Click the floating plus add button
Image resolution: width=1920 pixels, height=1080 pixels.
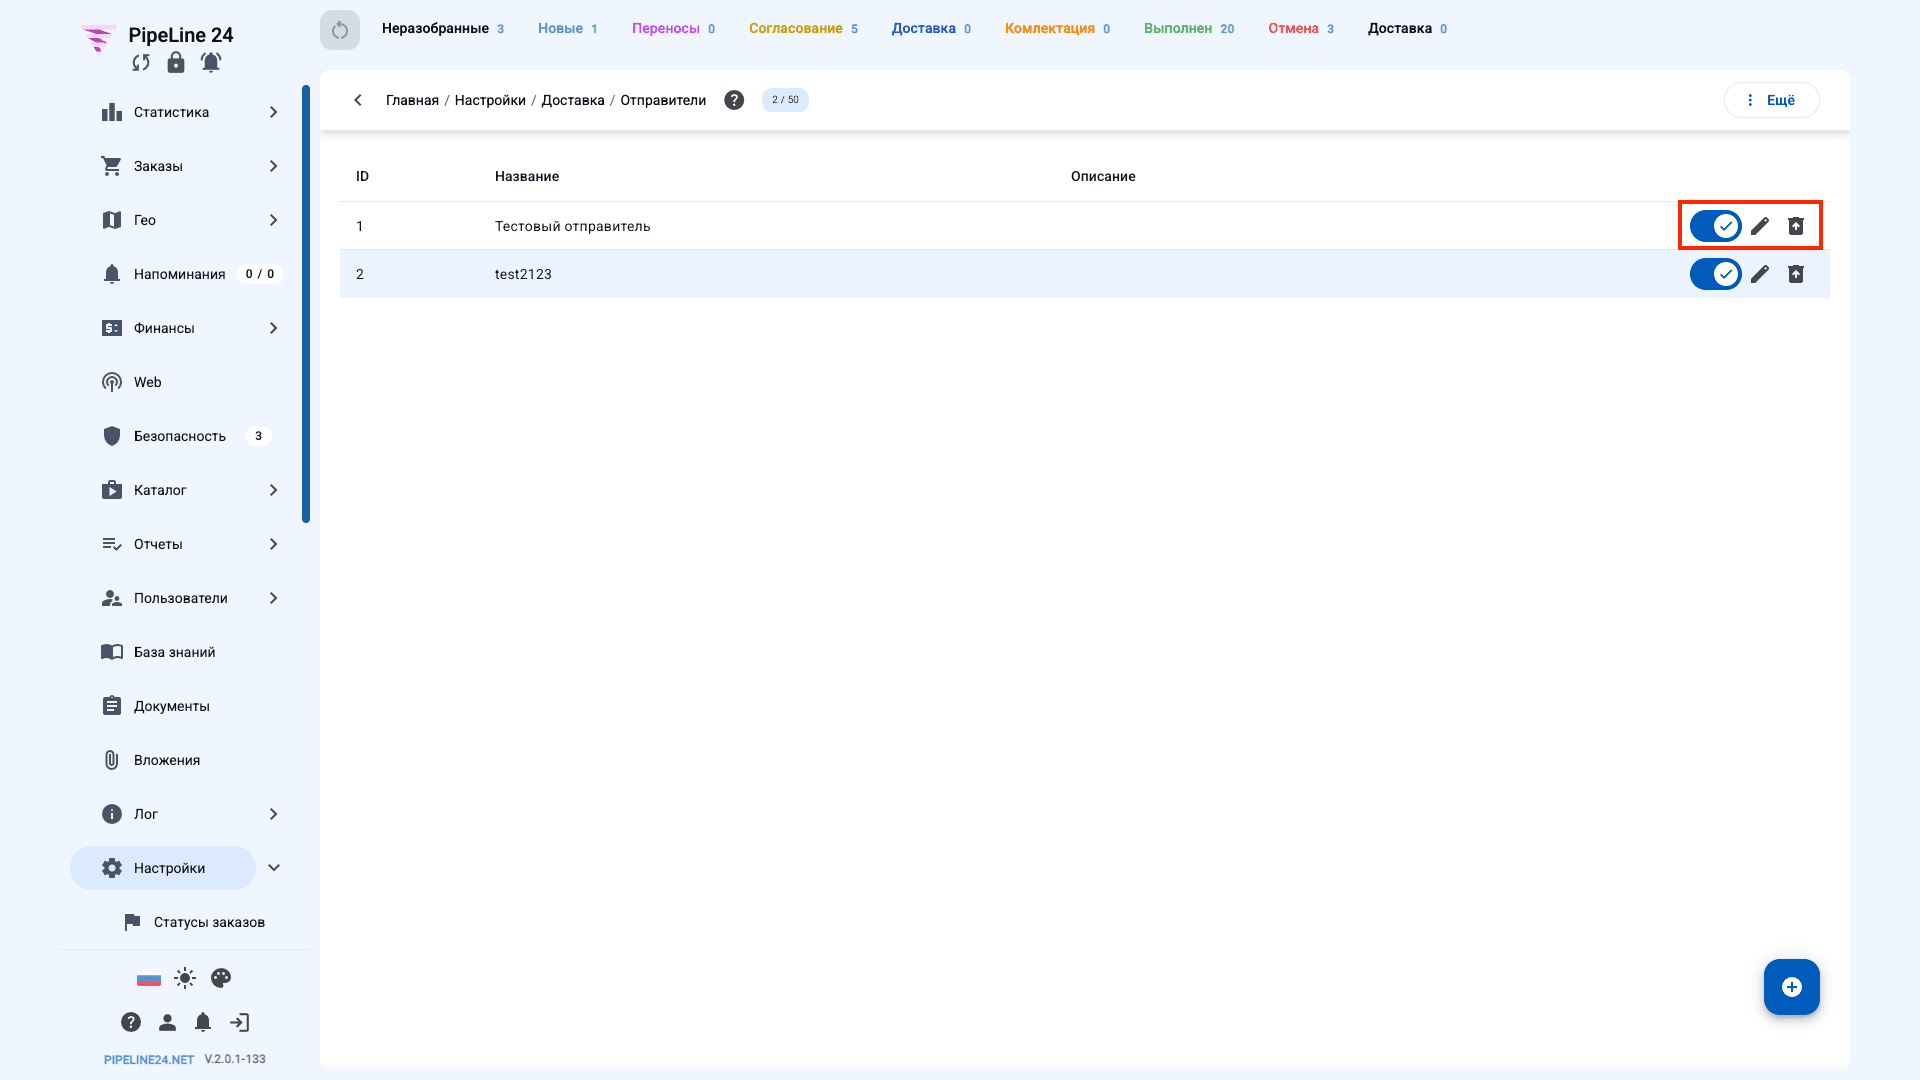click(1792, 987)
